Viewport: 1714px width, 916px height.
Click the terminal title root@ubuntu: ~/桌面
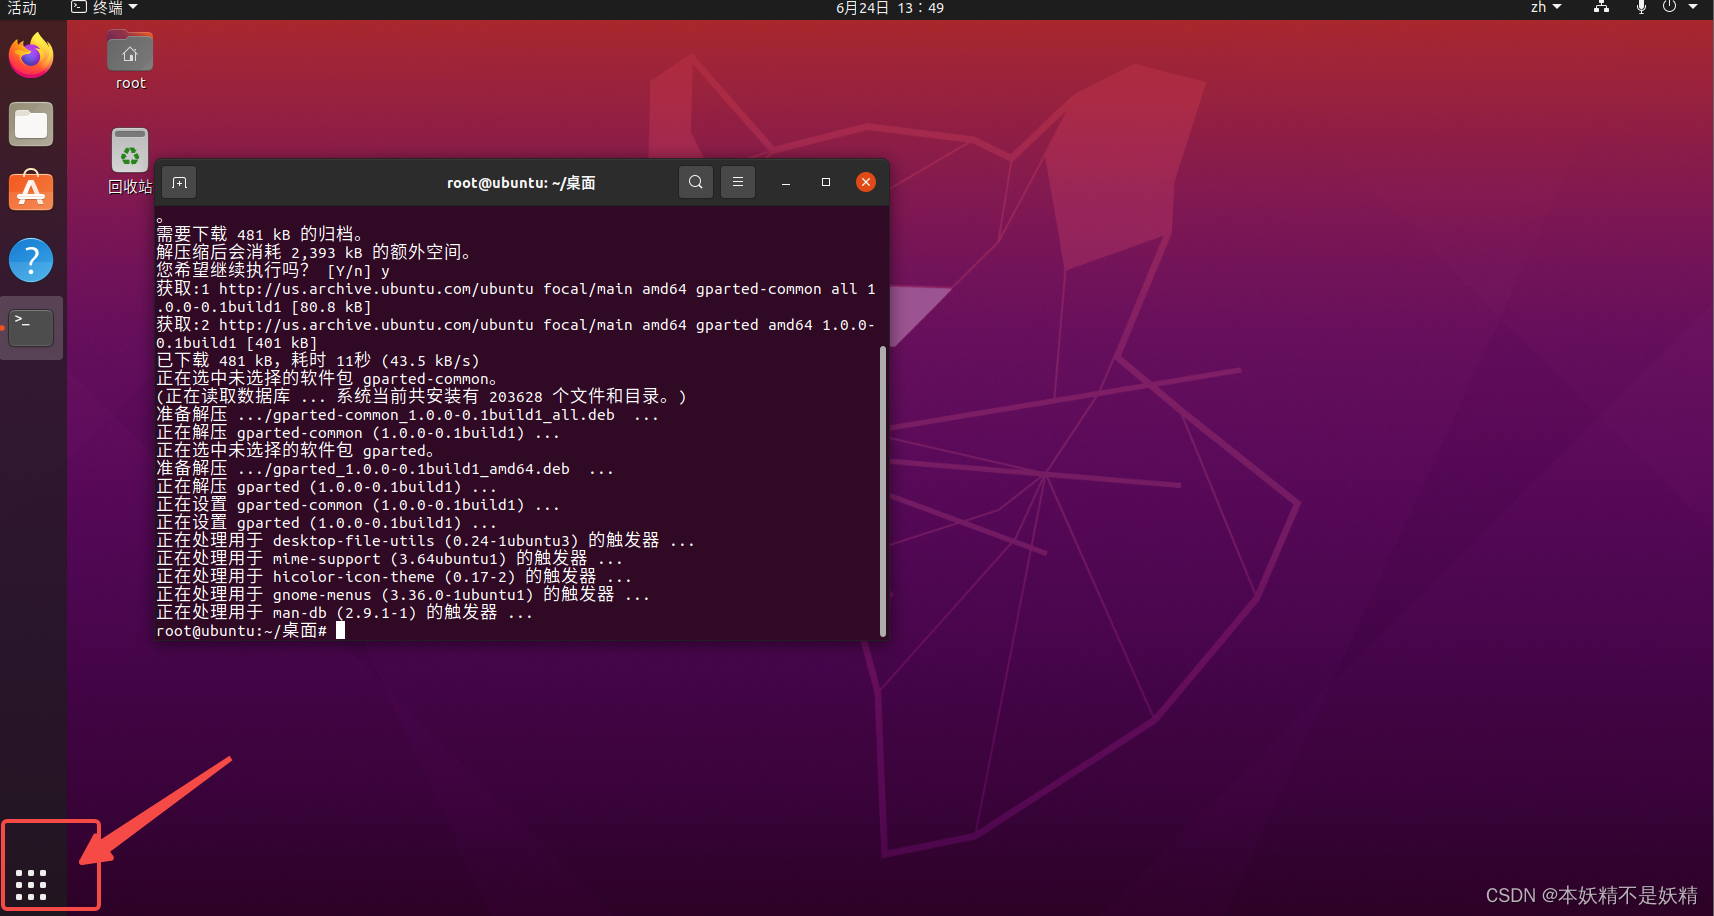tap(521, 183)
